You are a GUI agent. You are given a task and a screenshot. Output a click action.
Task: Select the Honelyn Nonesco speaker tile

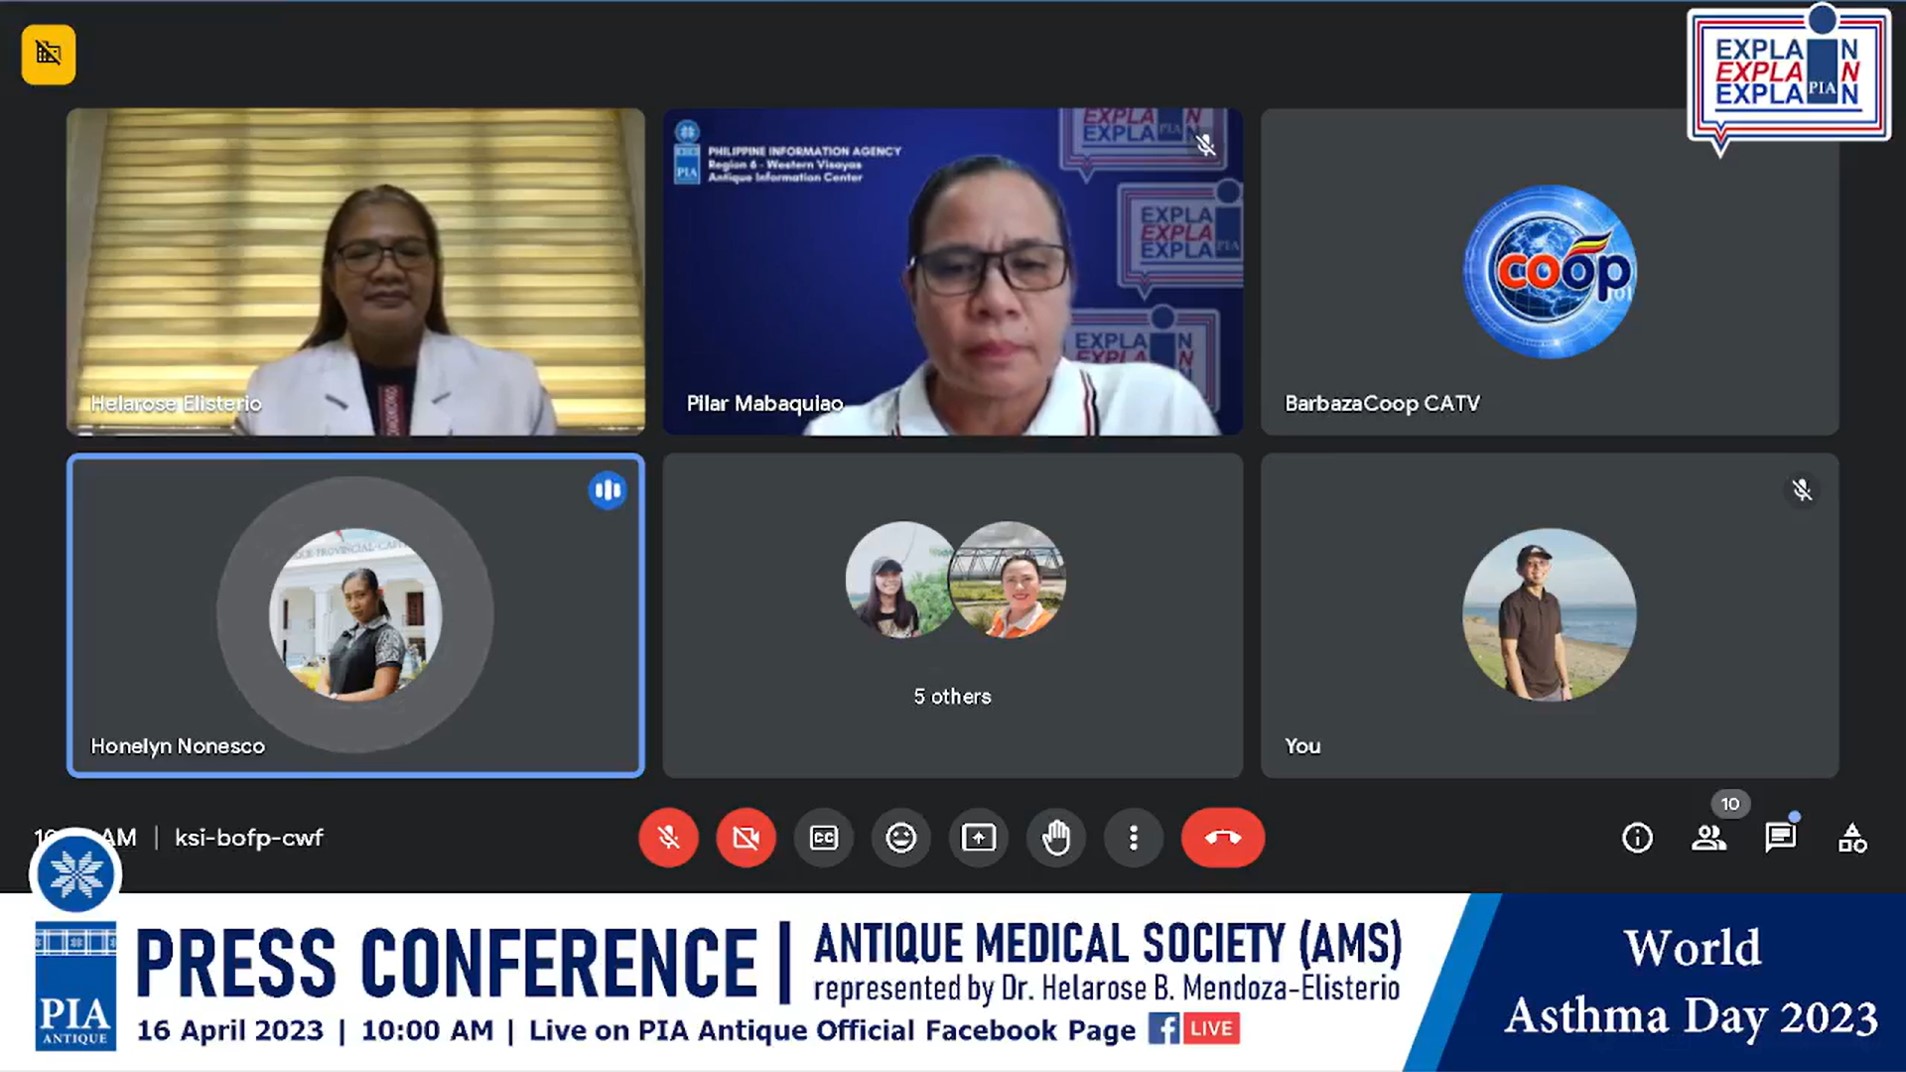tap(356, 616)
